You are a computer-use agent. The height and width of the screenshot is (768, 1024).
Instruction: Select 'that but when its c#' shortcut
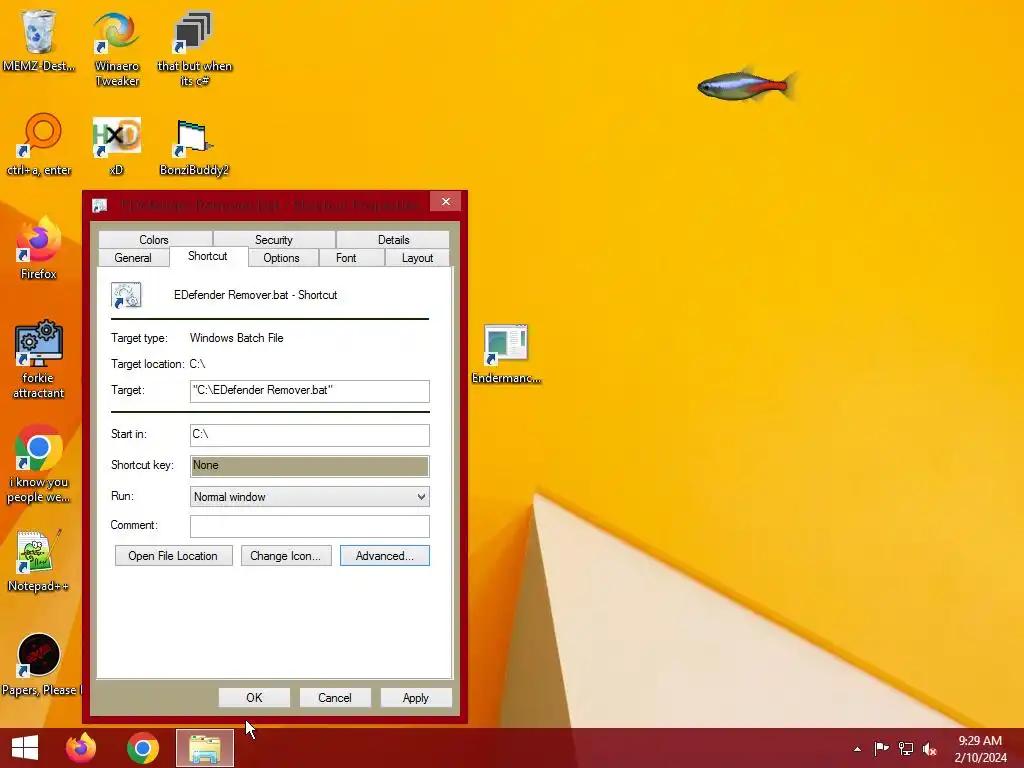click(194, 48)
